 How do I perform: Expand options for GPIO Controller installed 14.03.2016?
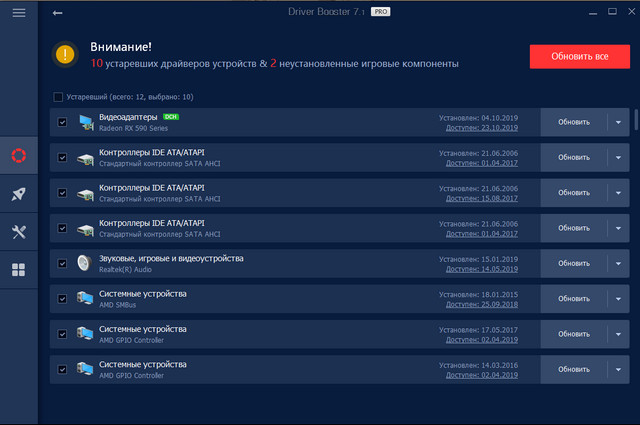[x=618, y=369]
